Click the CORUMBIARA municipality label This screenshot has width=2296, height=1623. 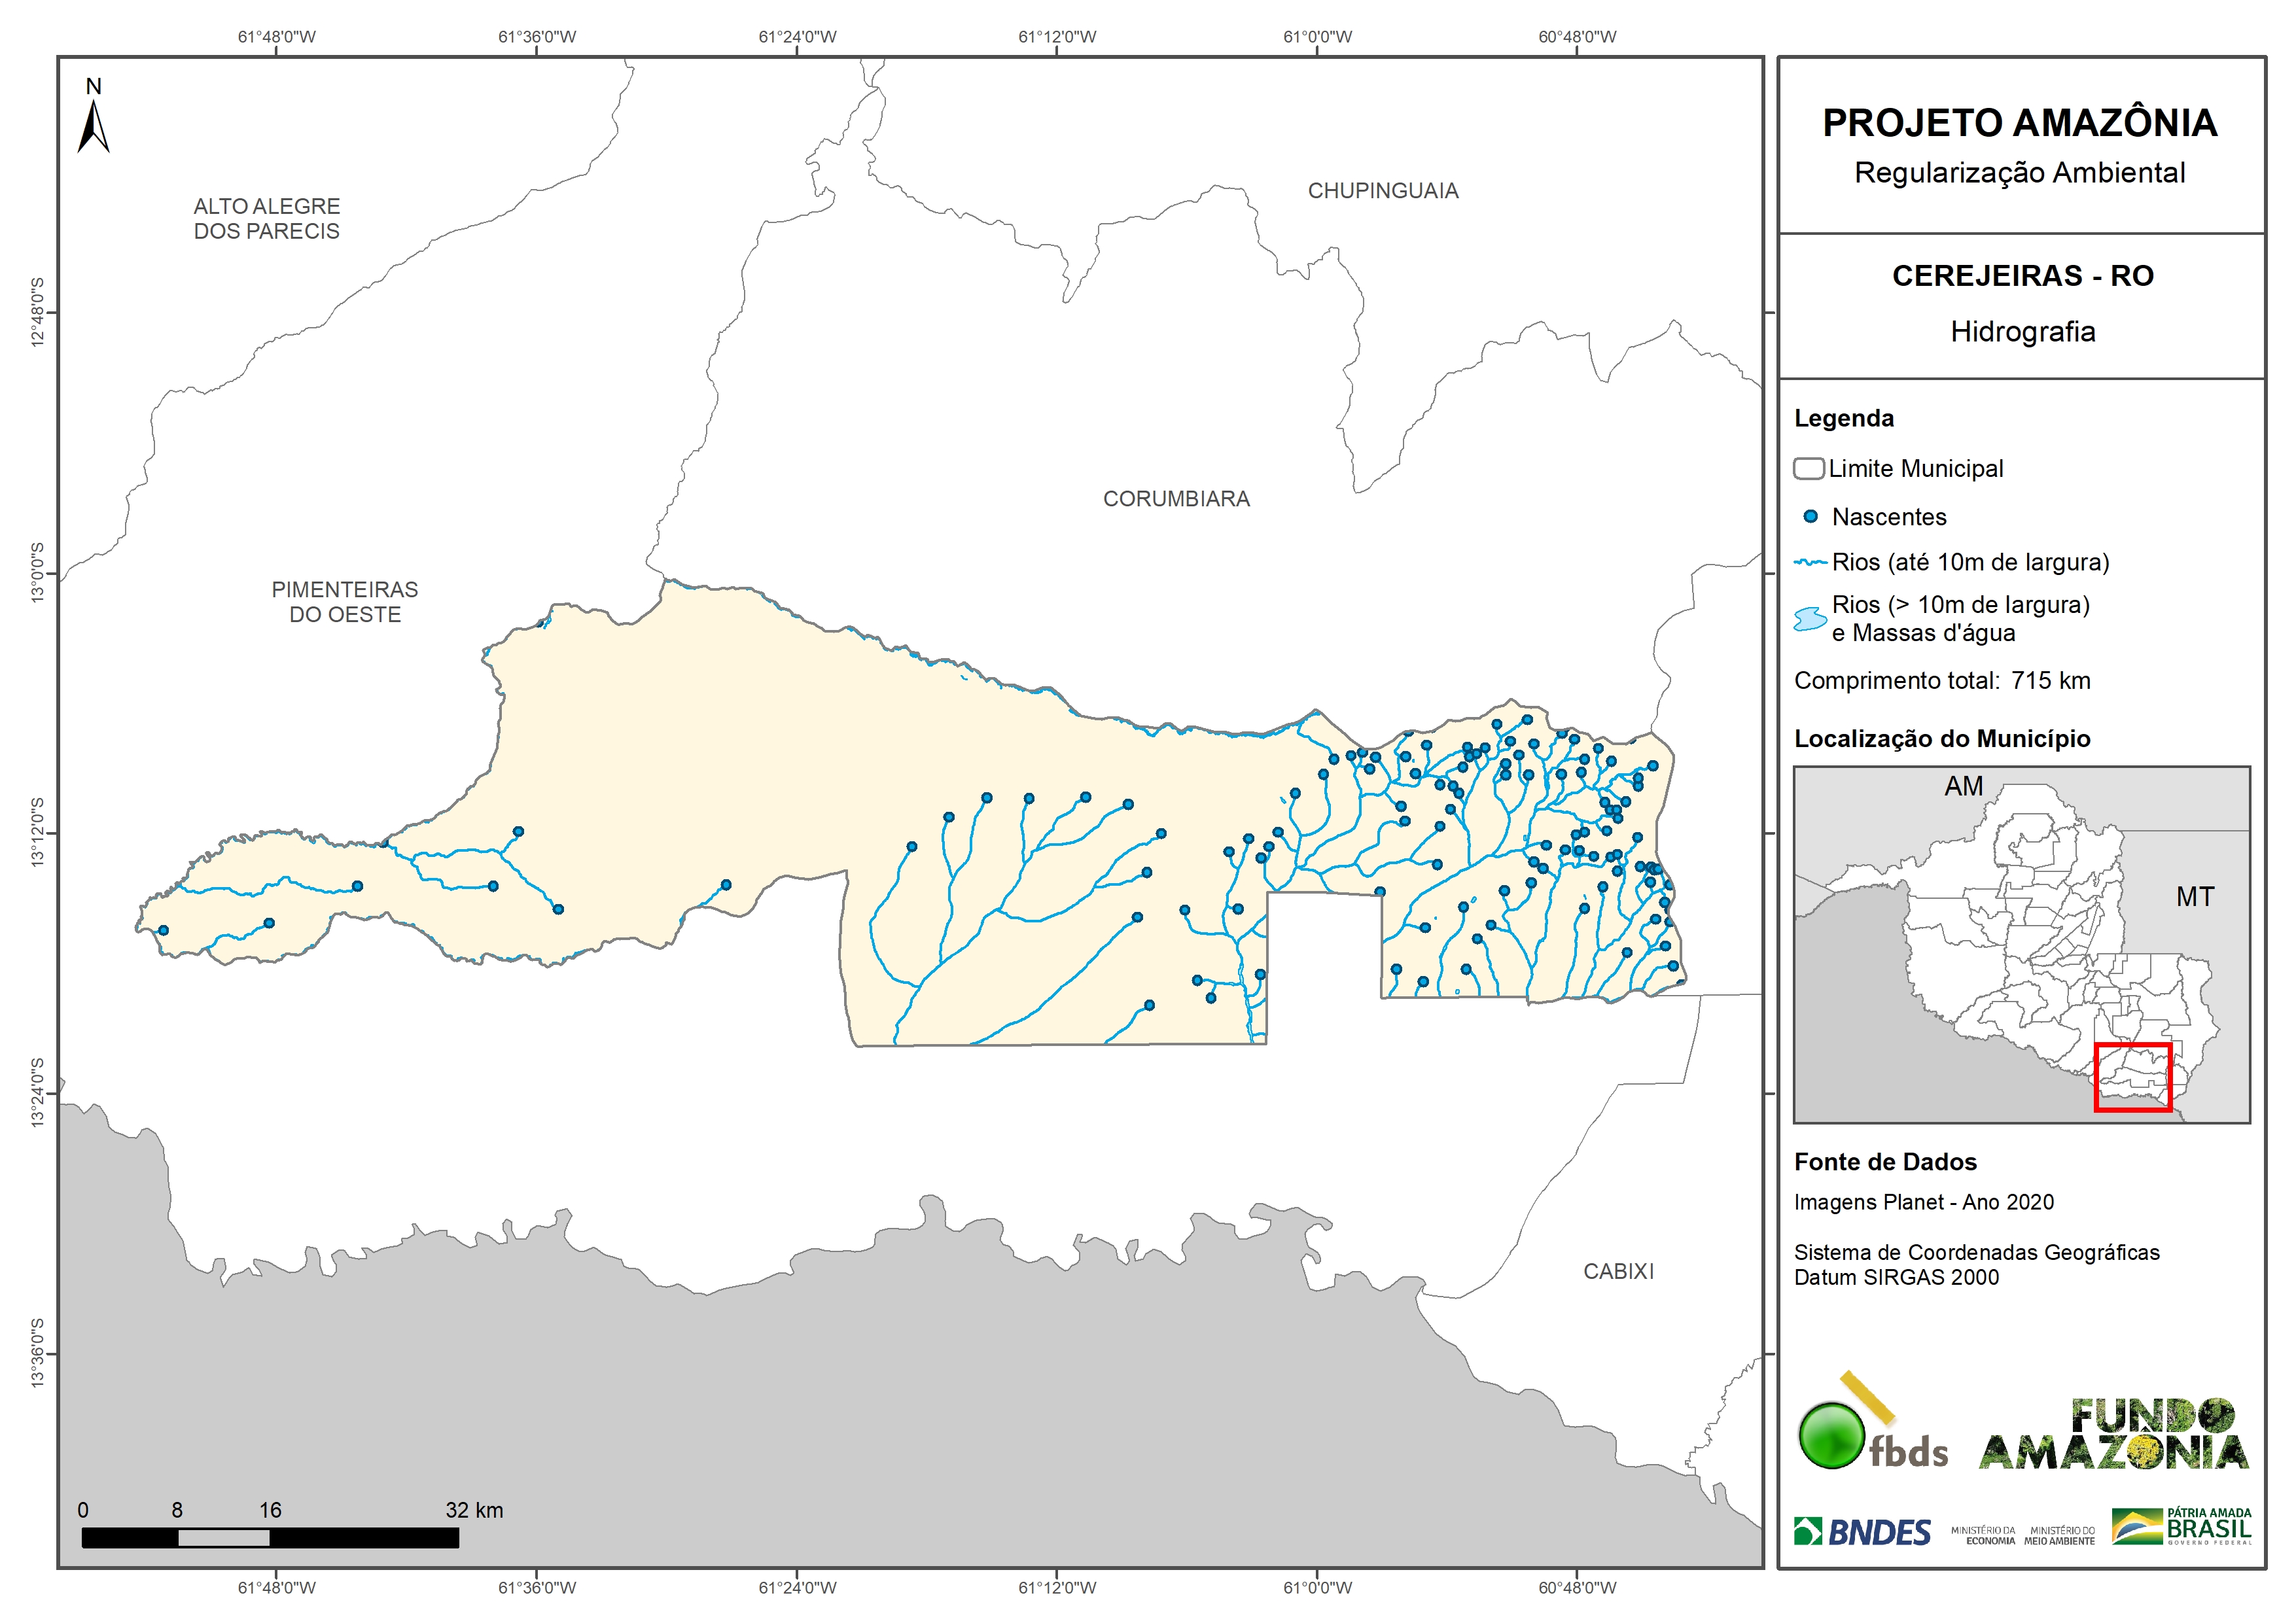click(1176, 499)
